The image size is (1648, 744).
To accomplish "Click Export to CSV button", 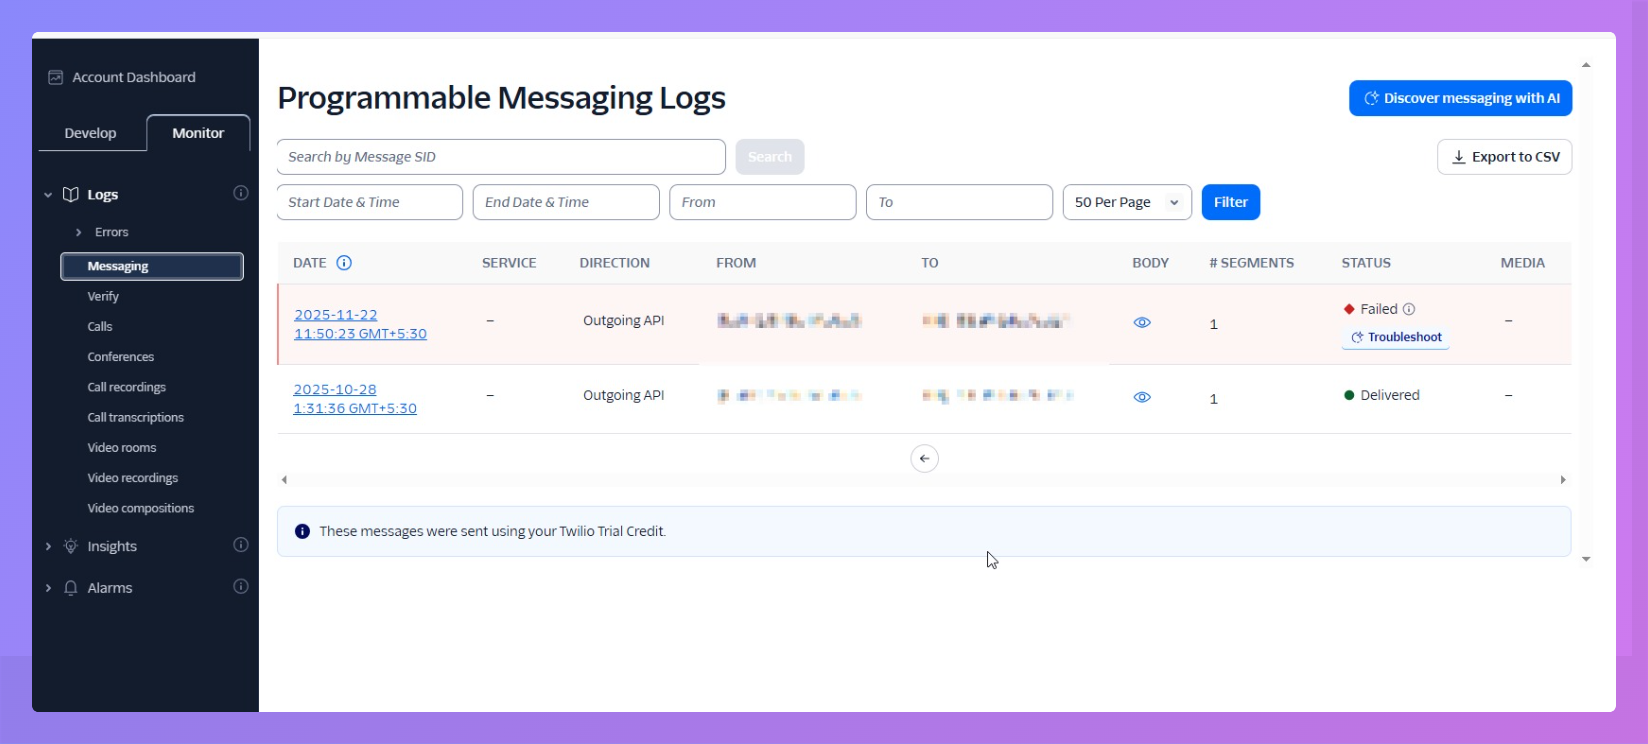I will (x=1504, y=157).
